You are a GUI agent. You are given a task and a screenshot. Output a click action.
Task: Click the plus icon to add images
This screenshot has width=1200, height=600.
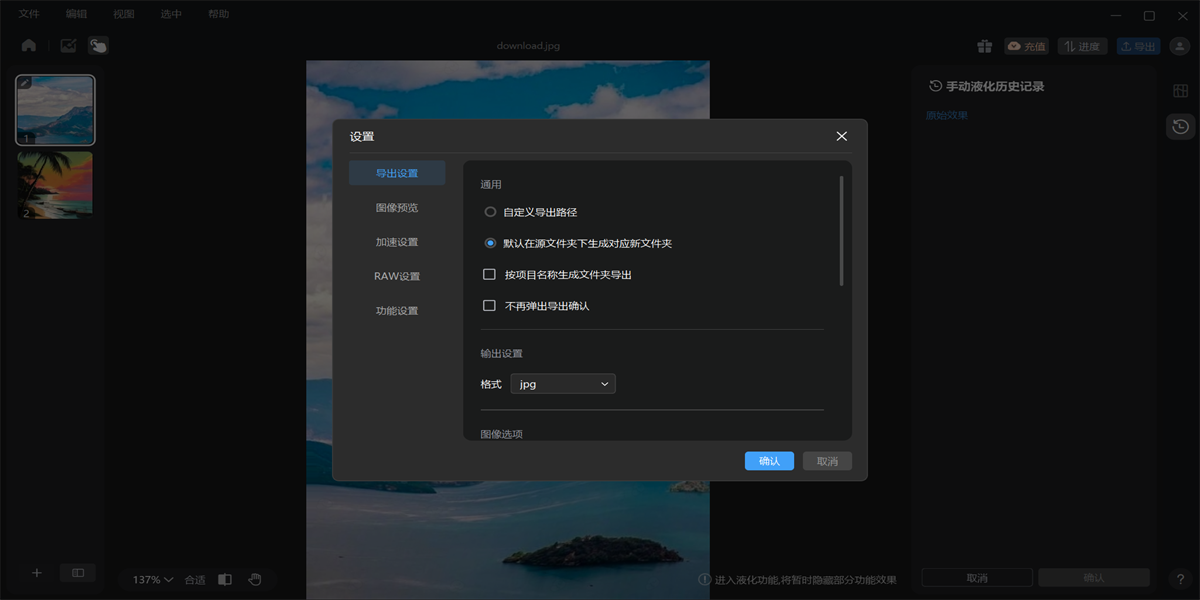(37, 573)
